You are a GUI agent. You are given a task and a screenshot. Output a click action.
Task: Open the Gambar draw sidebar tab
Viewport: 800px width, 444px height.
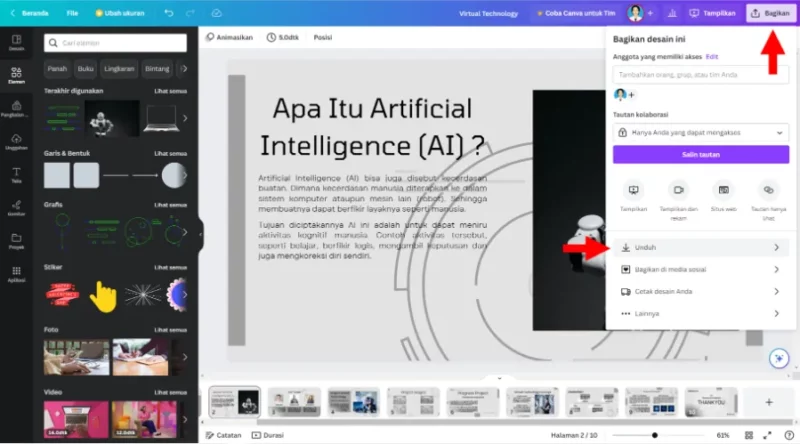pos(16,208)
